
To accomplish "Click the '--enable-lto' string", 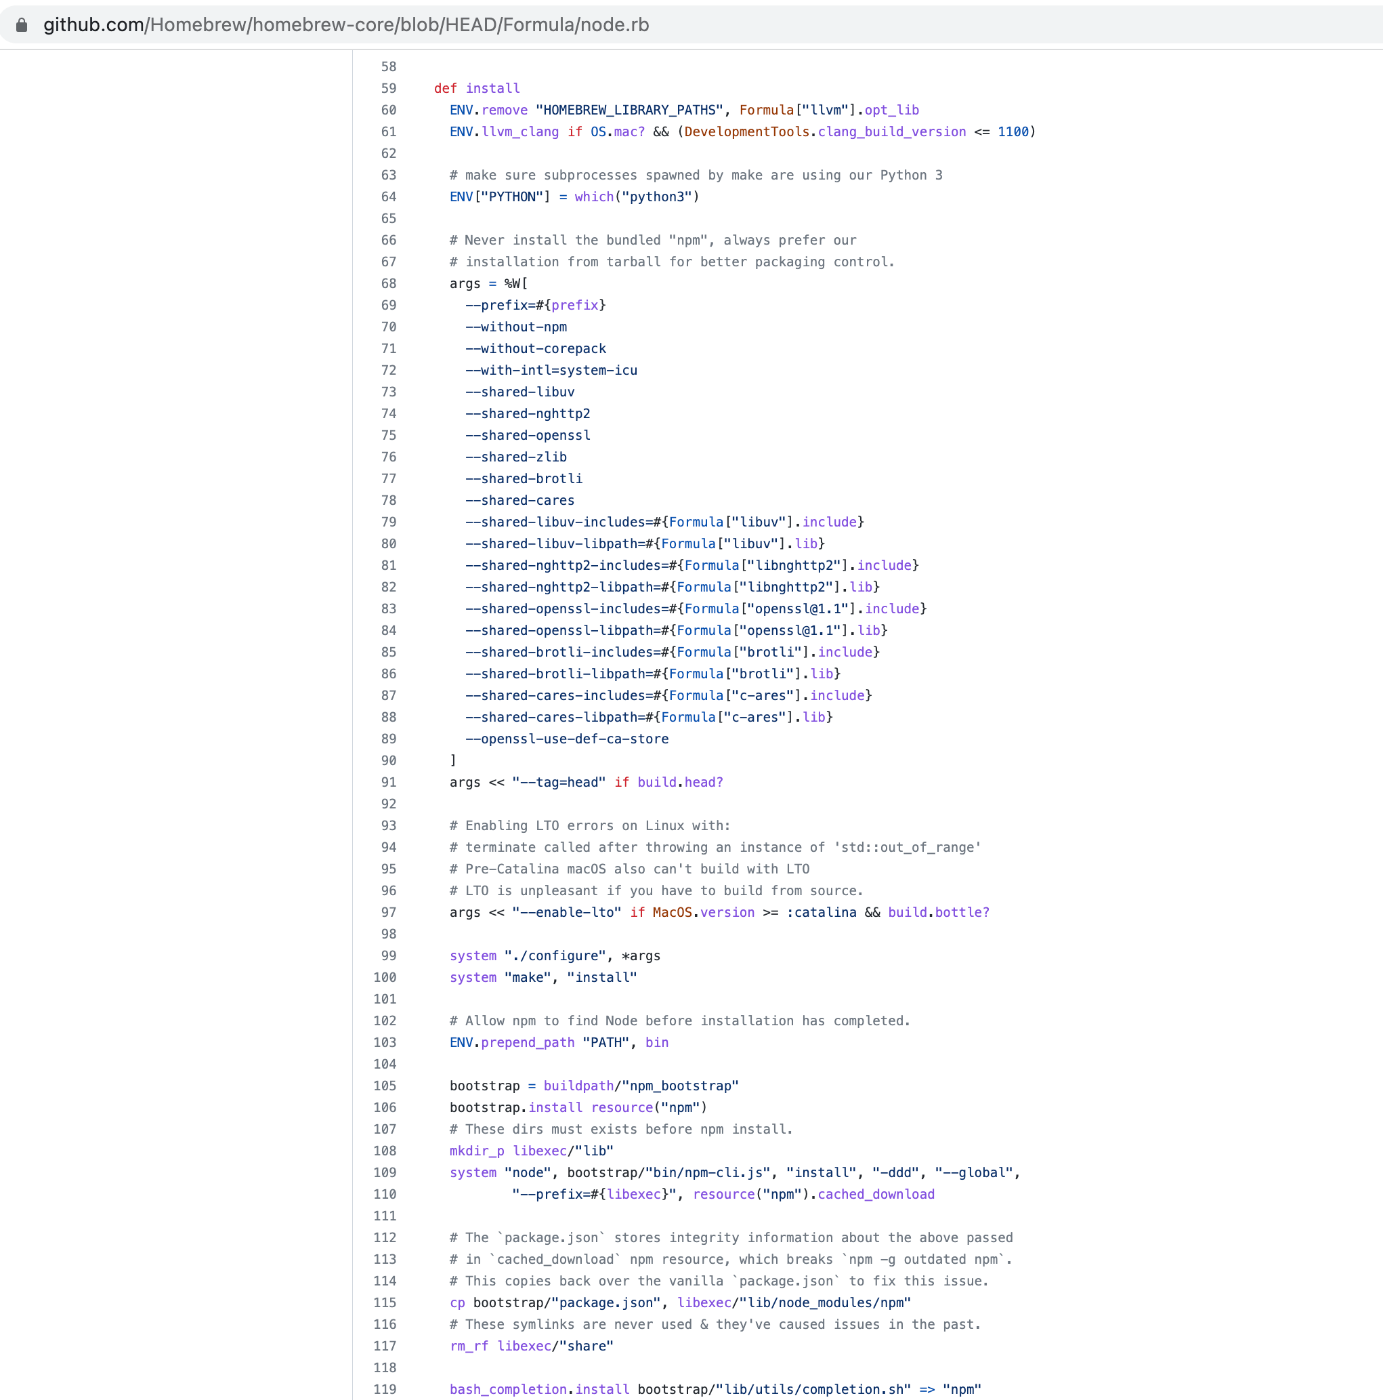I will (x=567, y=912).
